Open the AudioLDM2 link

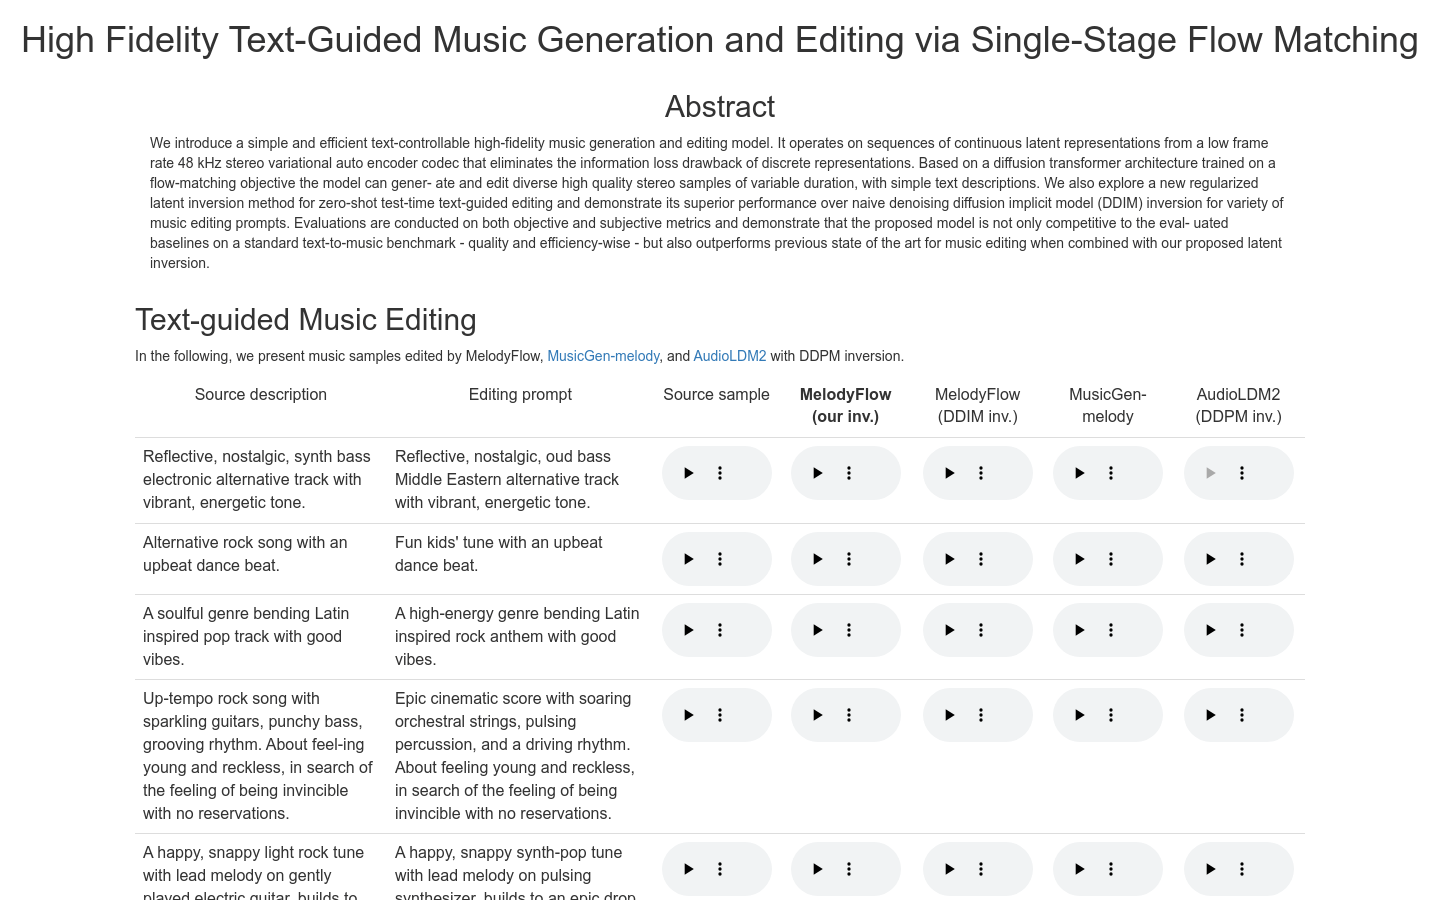tap(730, 356)
